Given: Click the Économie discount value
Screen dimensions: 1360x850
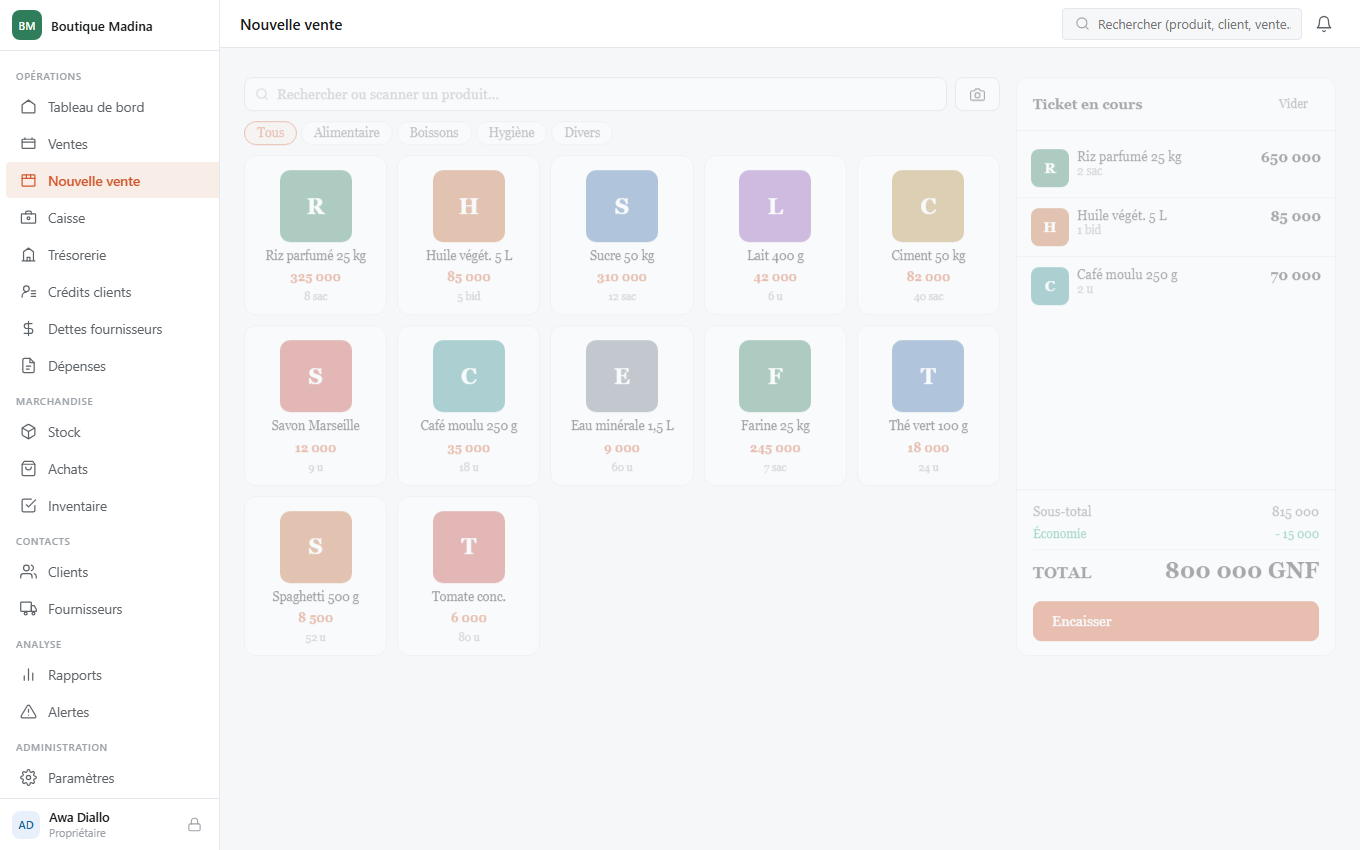Looking at the screenshot, I should coord(1296,534).
